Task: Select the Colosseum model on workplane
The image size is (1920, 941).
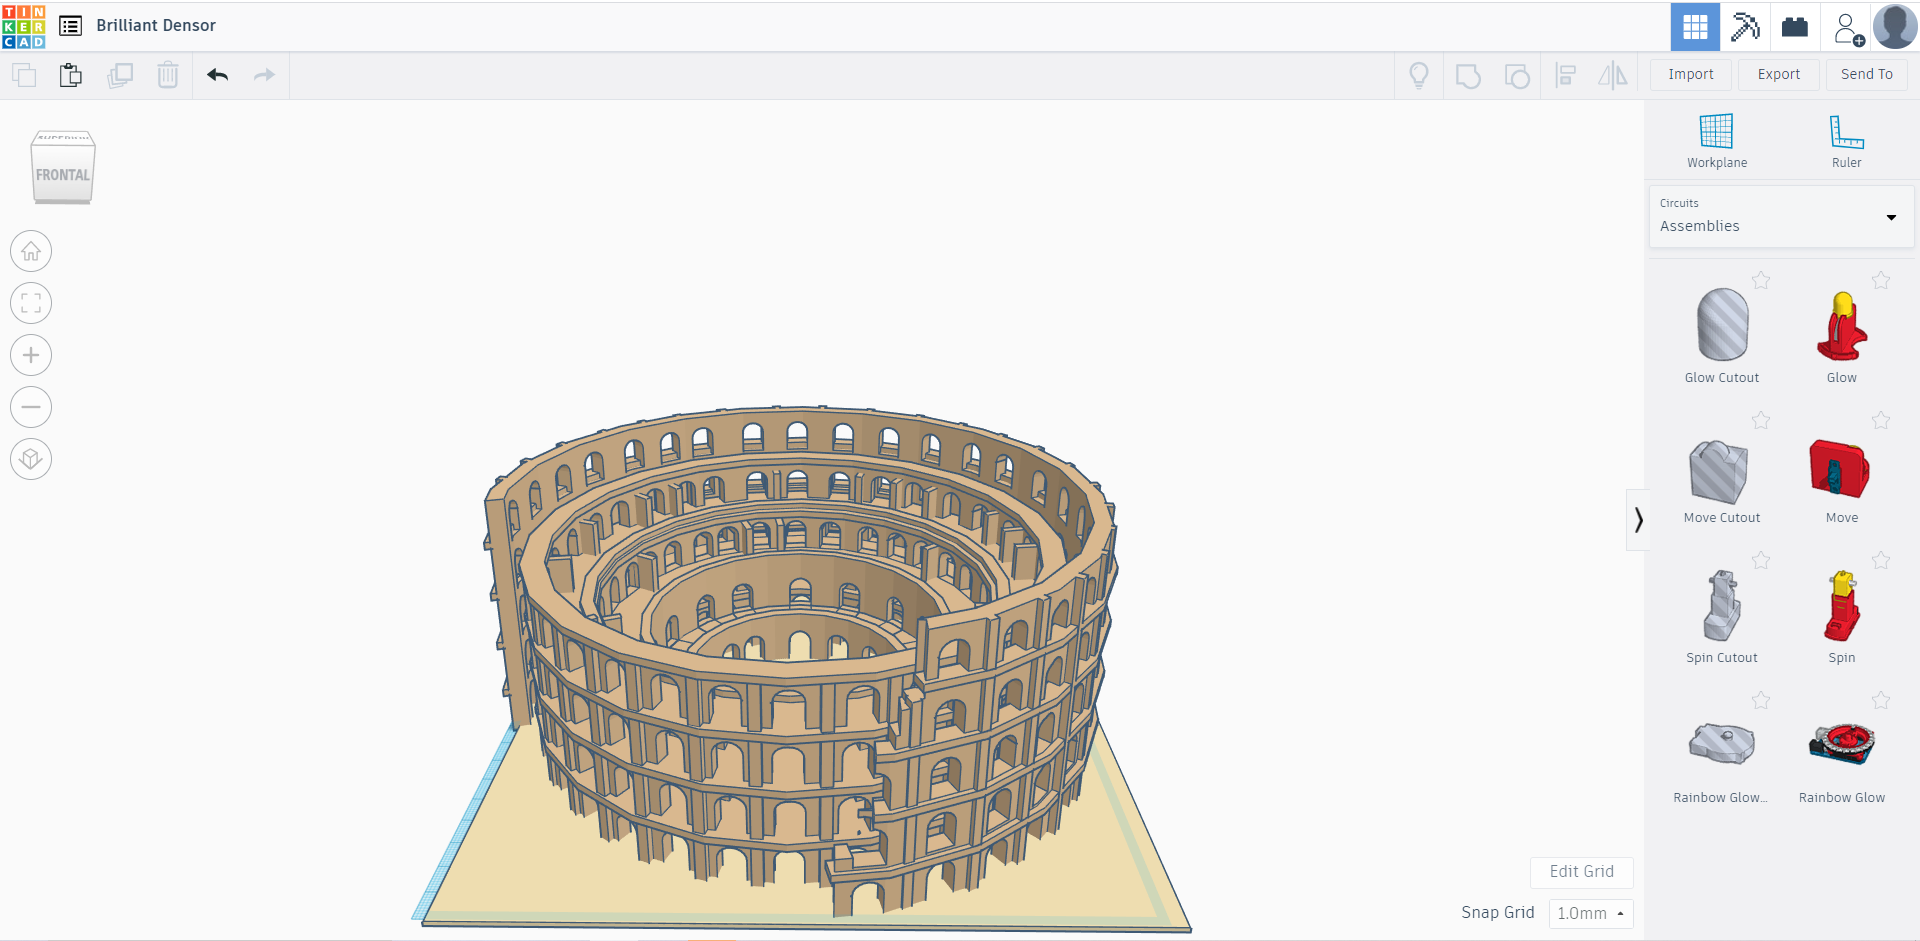Action: [800, 660]
